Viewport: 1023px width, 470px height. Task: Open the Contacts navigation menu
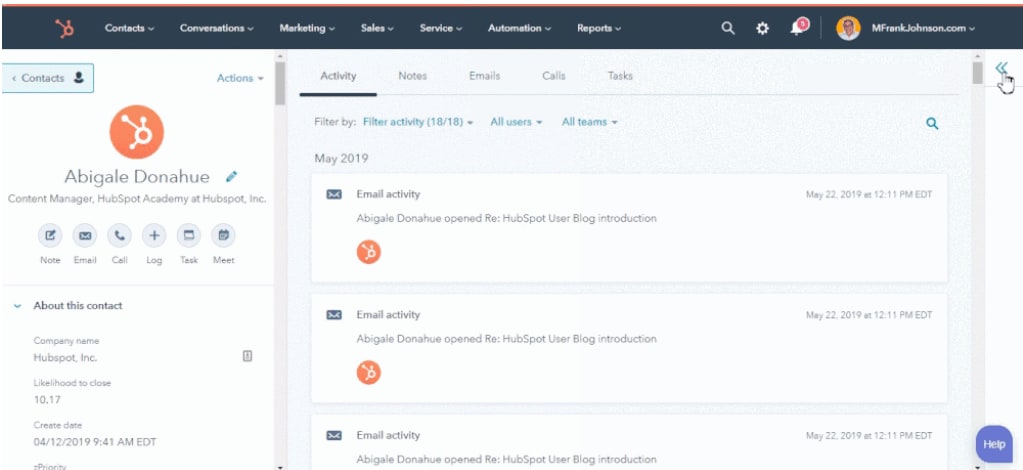[129, 28]
